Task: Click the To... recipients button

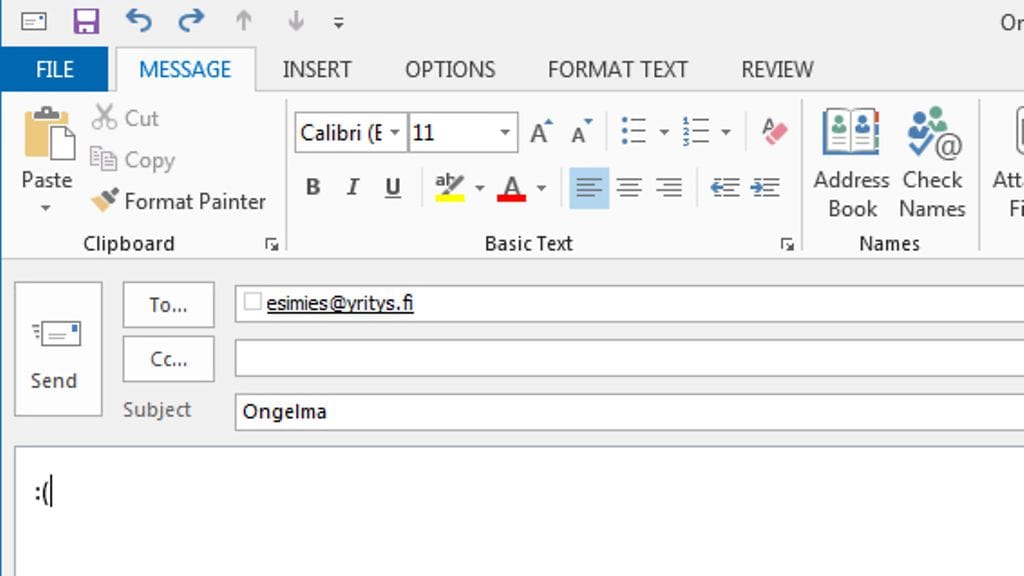Action: [168, 305]
